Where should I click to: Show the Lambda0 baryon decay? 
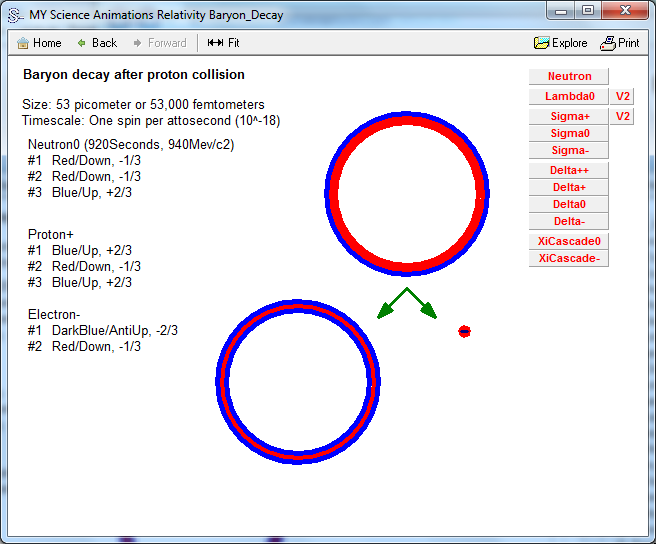click(569, 97)
